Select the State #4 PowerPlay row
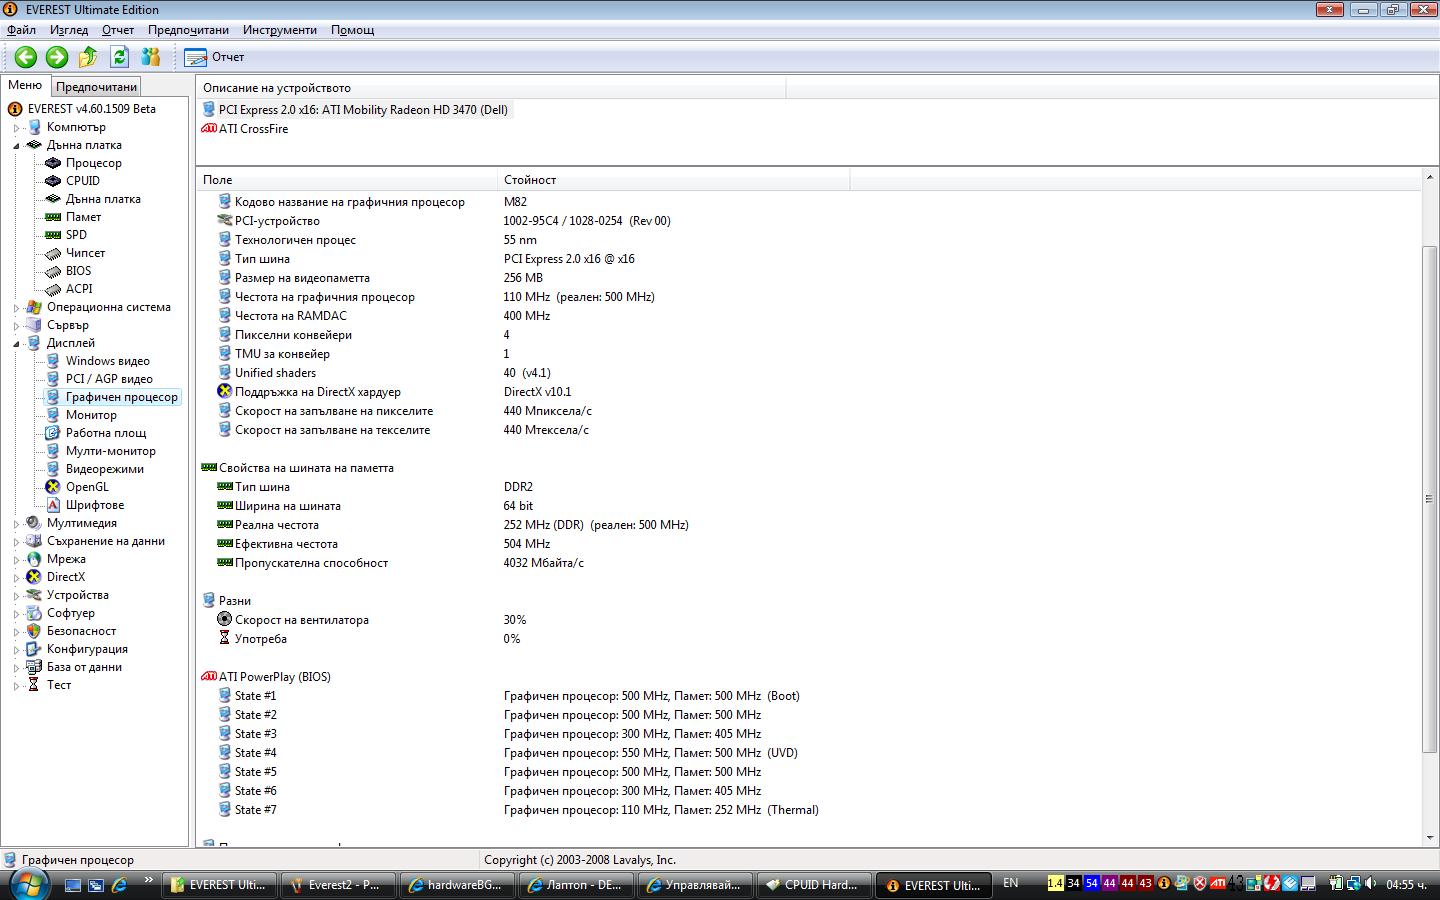 [256, 753]
